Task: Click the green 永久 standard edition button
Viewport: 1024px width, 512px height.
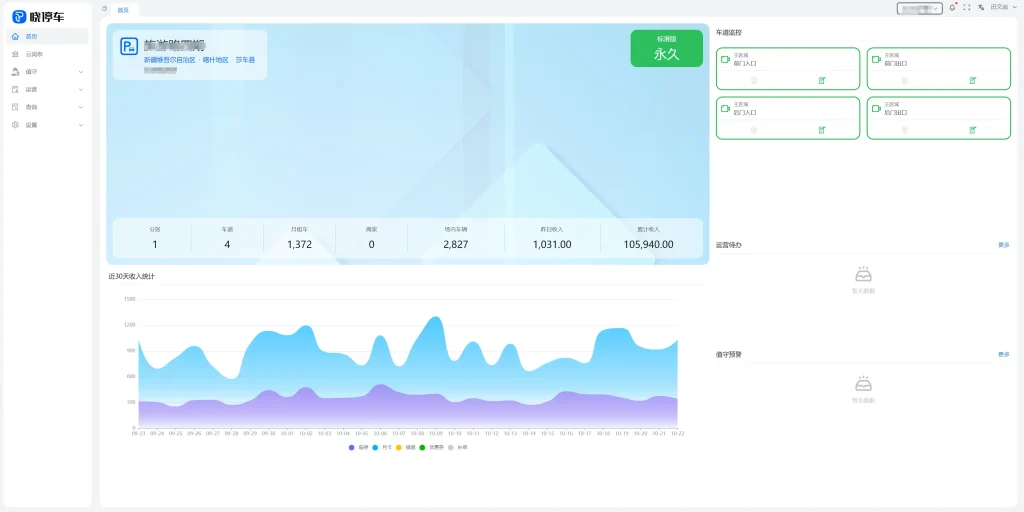Action: pos(666,49)
